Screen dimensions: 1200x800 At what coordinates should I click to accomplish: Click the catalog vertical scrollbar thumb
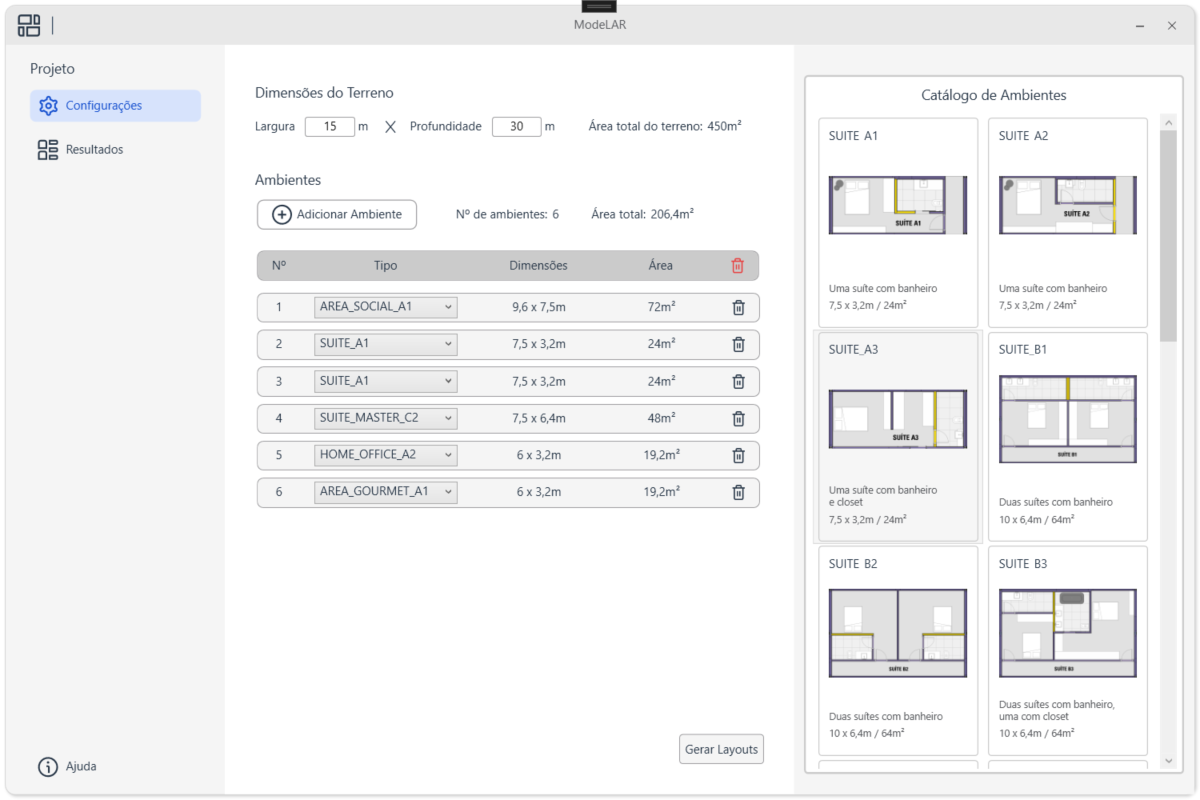1168,235
